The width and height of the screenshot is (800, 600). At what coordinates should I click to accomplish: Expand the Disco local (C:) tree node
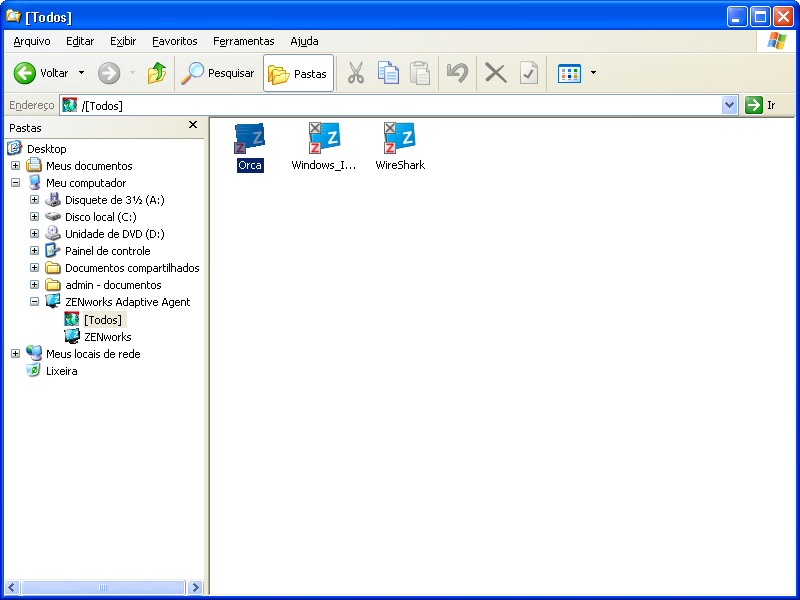(x=34, y=216)
